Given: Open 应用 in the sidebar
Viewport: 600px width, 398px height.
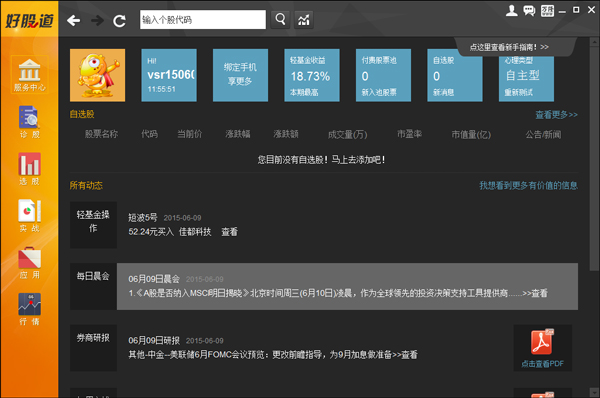Looking at the screenshot, I should tap(29, 263).
